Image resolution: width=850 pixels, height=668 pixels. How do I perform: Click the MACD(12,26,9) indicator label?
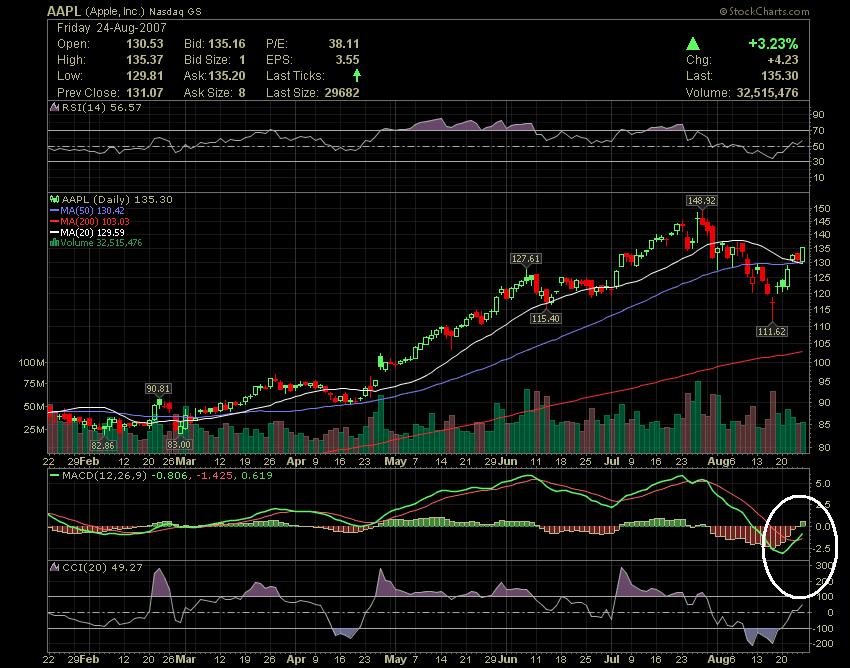[x=105, y=476]
